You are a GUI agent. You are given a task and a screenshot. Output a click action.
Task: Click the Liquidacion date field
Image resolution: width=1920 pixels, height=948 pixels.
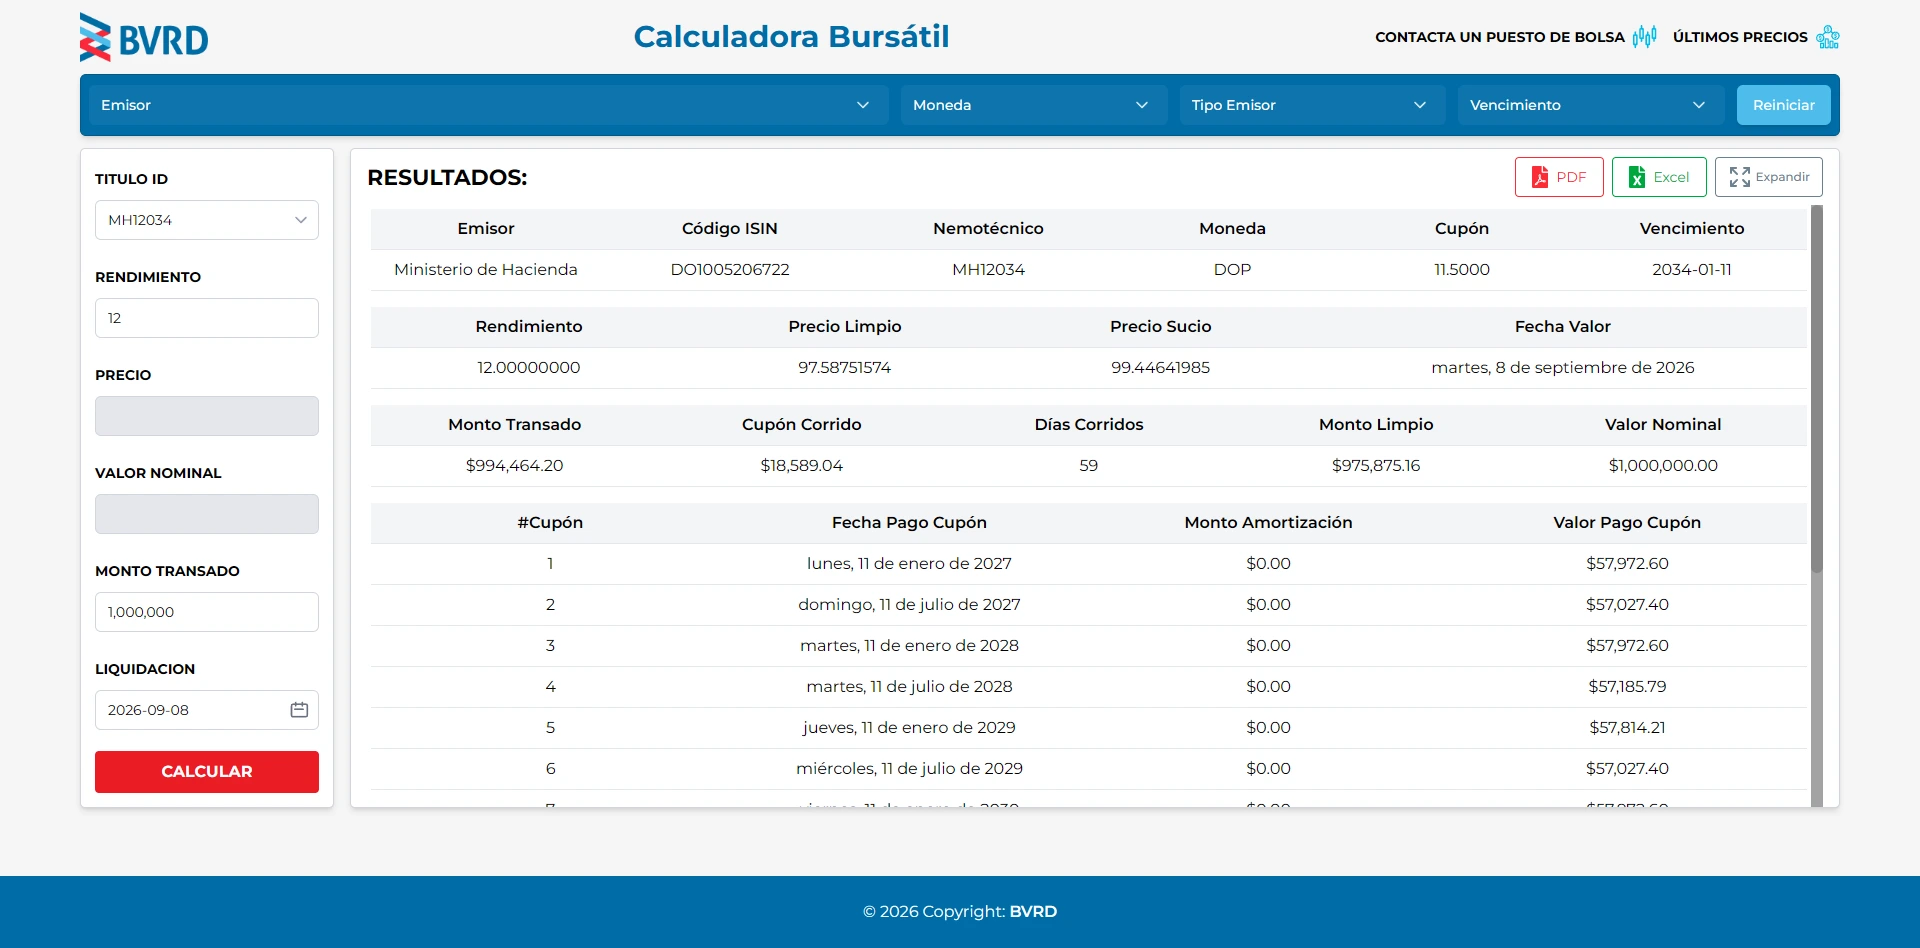pyautogui.click(x=207, y=710)
